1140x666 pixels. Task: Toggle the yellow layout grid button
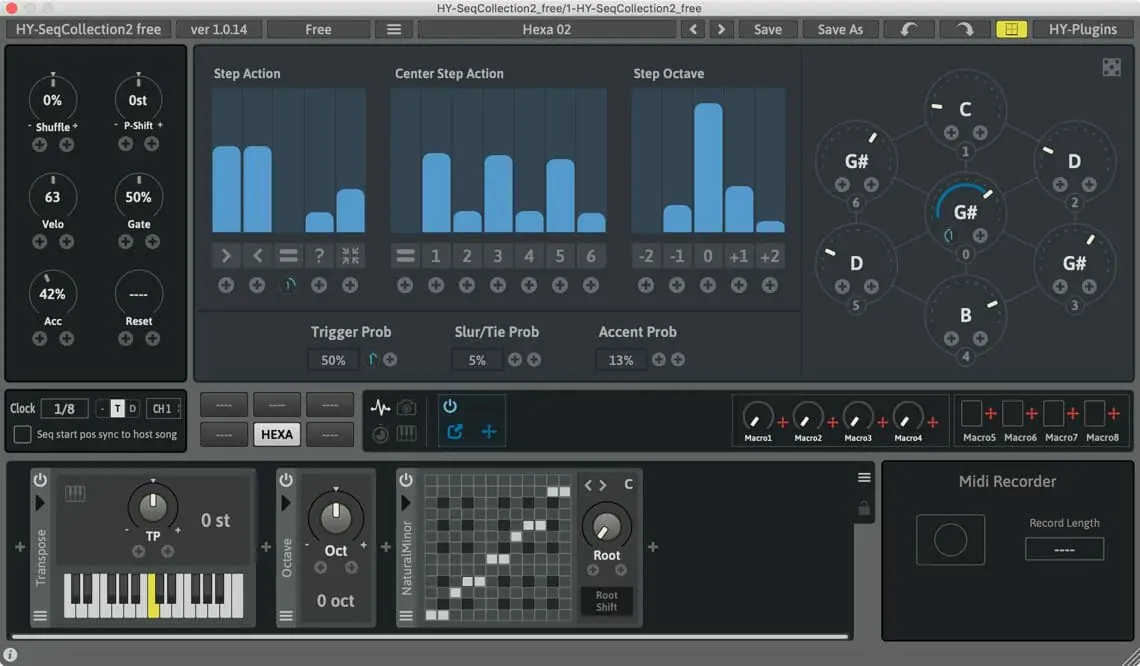pyautogui.click(x=1011, y=29)
